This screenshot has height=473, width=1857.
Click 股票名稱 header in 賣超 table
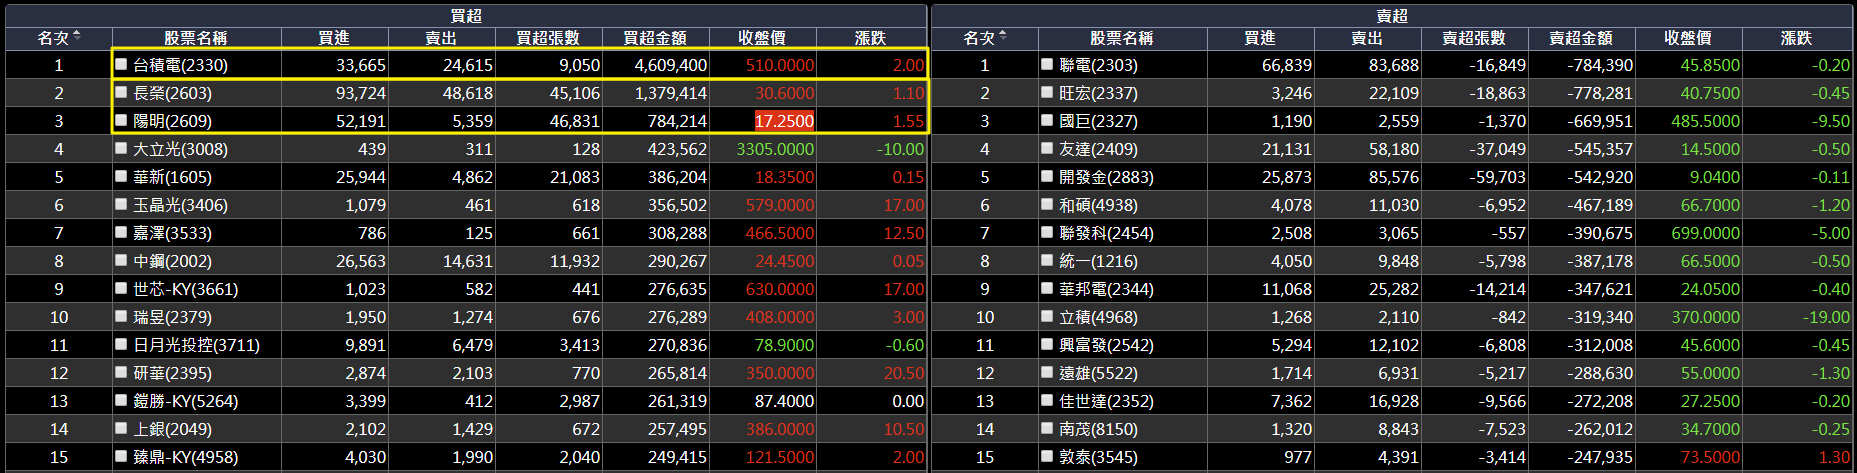click(1122, 38)
